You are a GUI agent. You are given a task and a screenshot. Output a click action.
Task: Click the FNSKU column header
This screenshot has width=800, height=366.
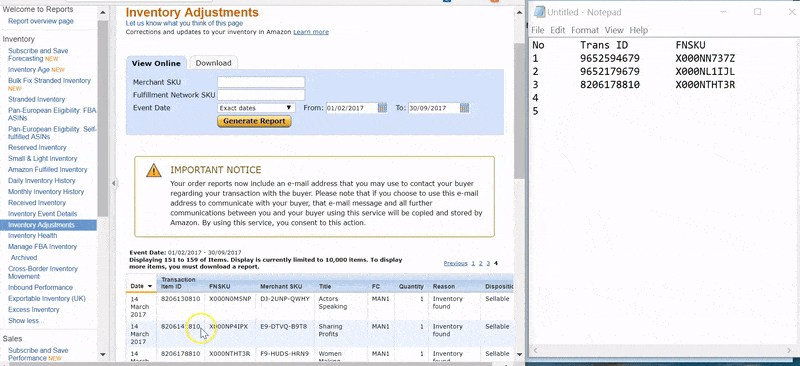click(219, 286)
